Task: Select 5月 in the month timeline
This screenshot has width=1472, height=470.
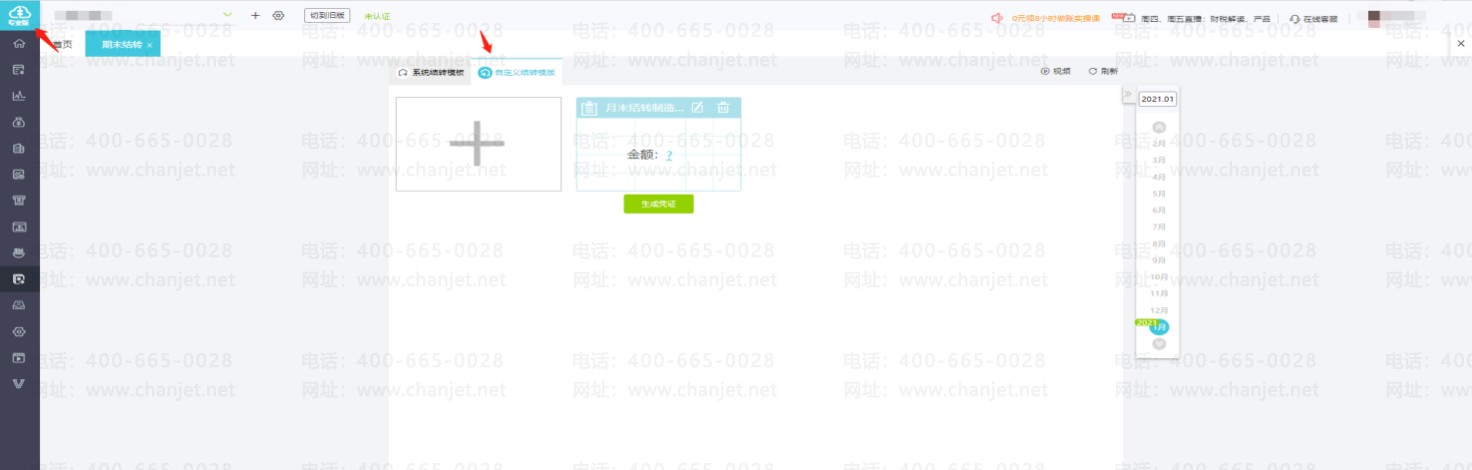Action: (x=1159, y=194)
